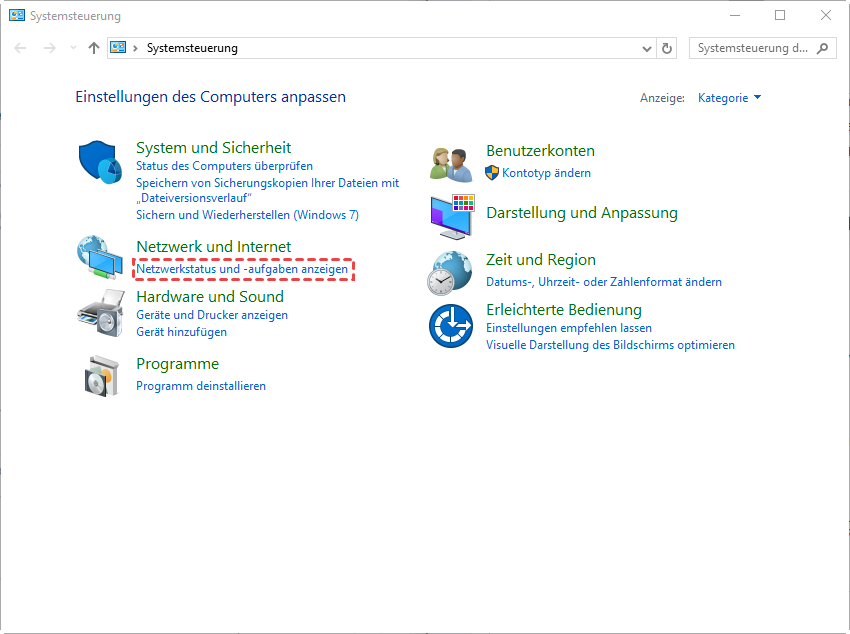Open Programm deinstallieren link

201,386
